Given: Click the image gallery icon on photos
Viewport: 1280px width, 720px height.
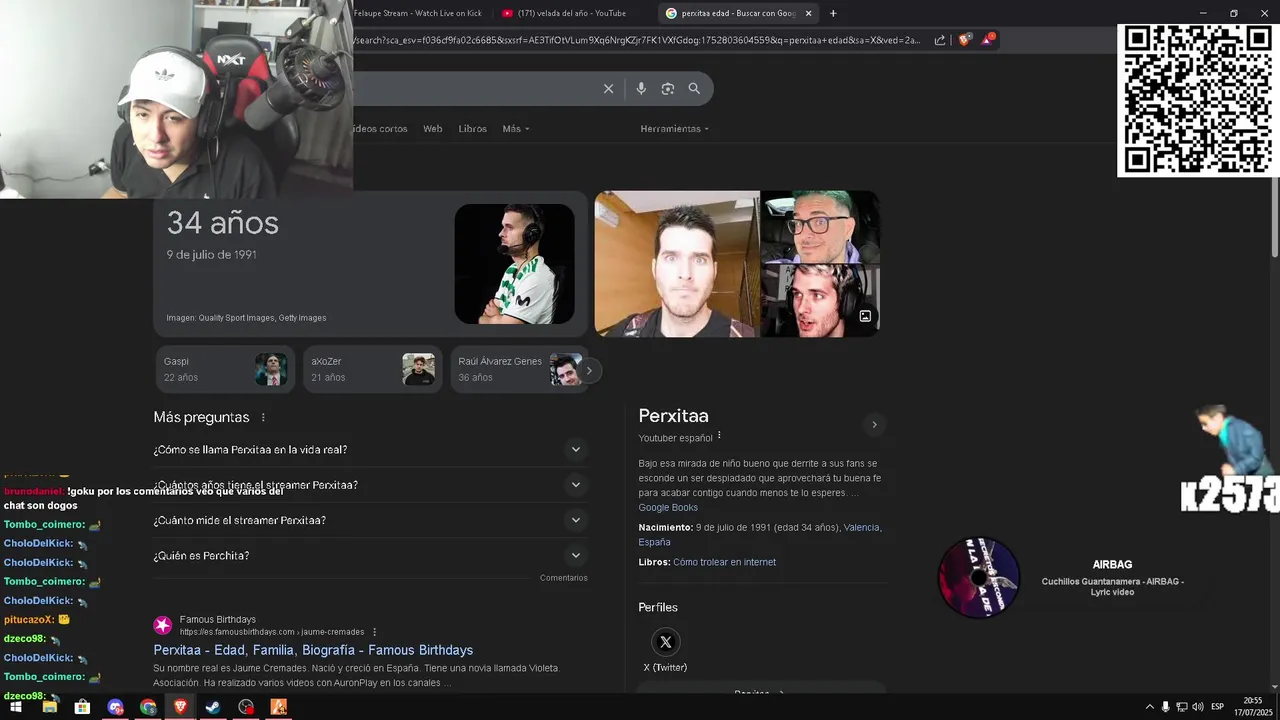Looking at the screenshot, I should pyautogui.click(x=865, y=316).
